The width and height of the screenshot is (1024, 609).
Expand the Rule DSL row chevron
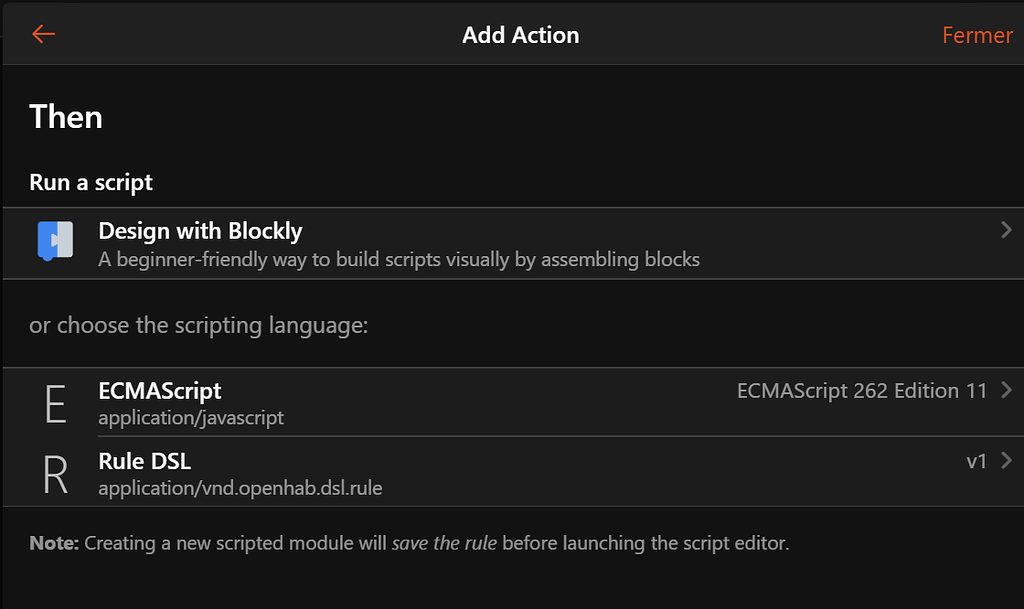[1009, 461]
